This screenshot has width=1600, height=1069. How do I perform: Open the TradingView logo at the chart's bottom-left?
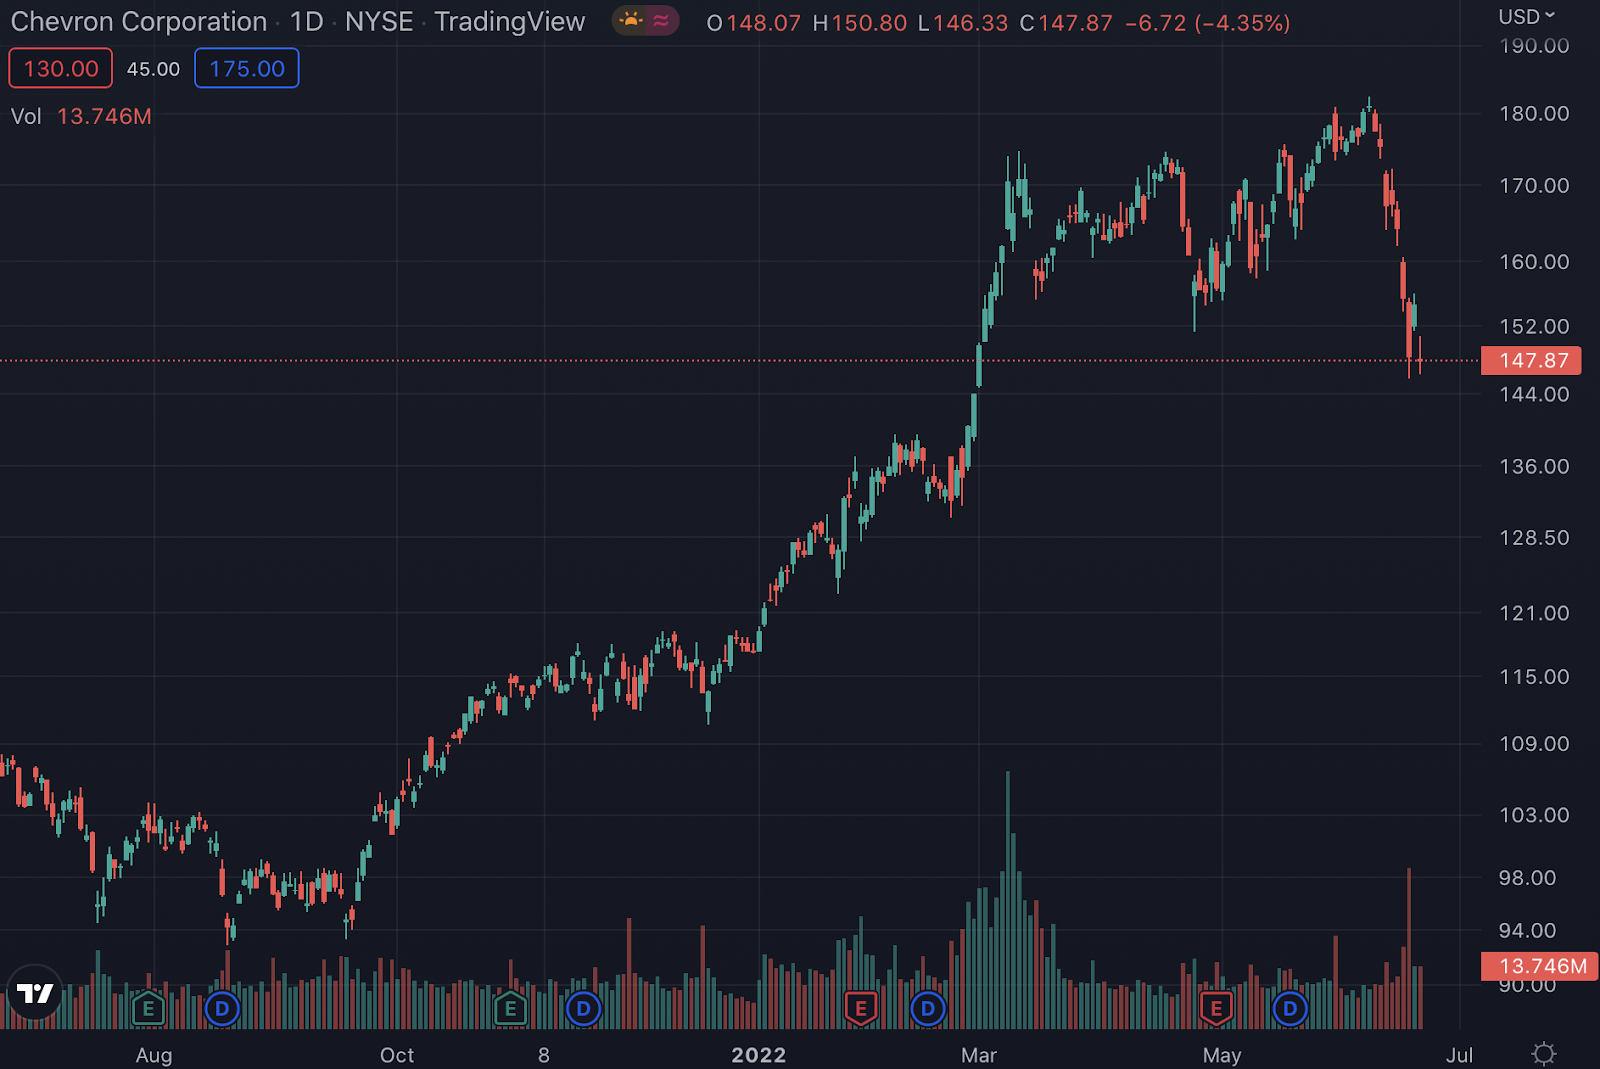pos(35,993)
